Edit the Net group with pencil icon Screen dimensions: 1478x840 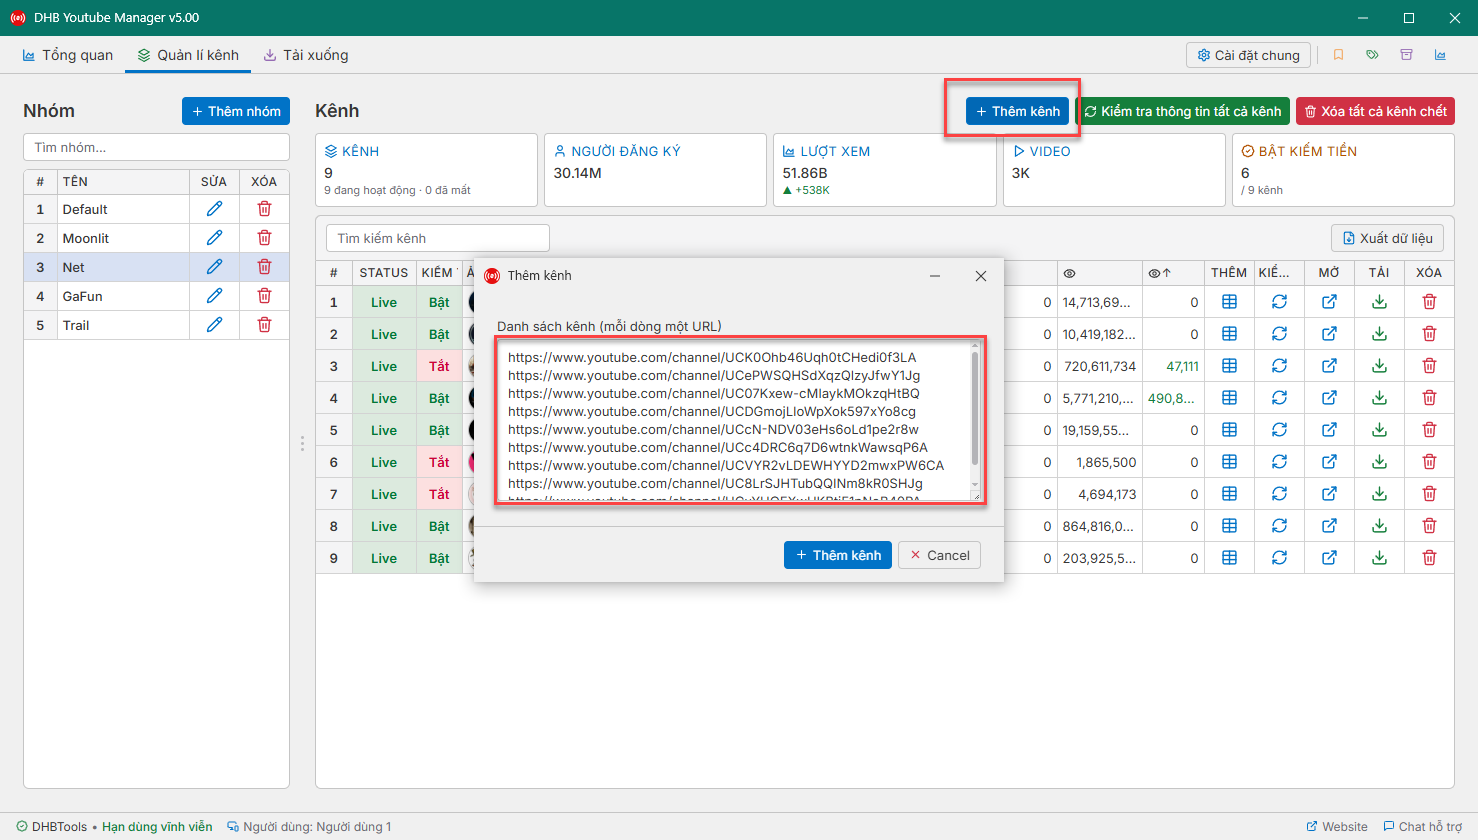pyautogui.click(x=214, y=267)
